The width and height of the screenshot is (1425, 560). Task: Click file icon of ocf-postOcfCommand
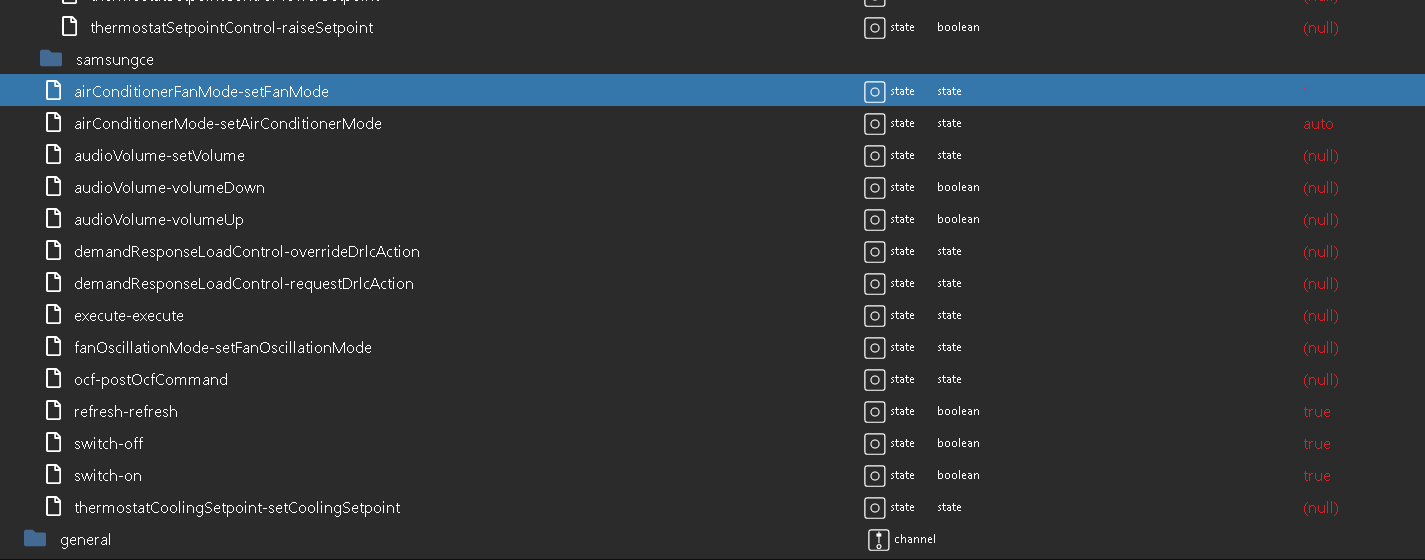click(54, 379)
